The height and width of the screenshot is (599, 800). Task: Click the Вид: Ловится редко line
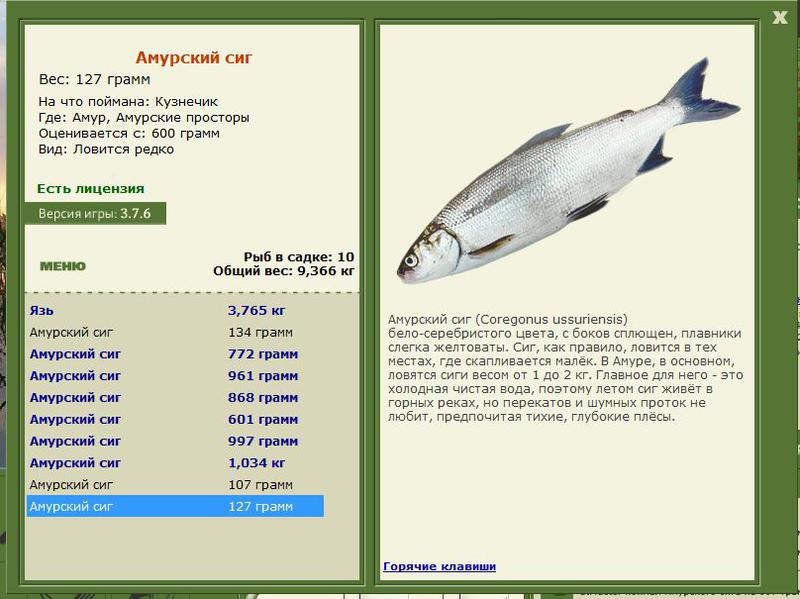[x=106, y=149]
